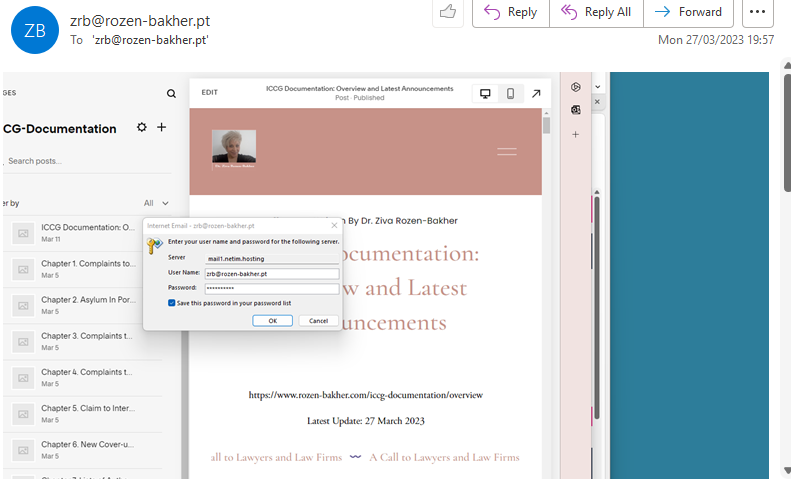
Task: Open the more actions ellipsis menu
Action: (757, 12)
